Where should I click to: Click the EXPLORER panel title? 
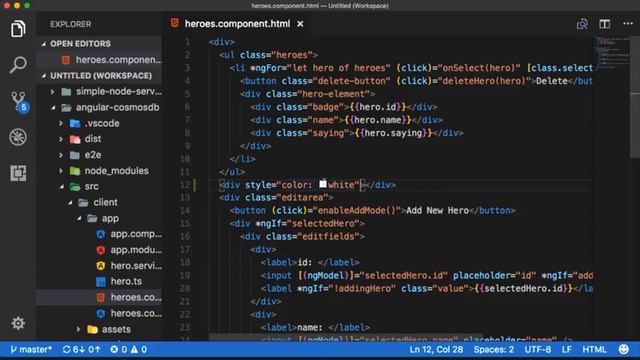tap(71, 24)
